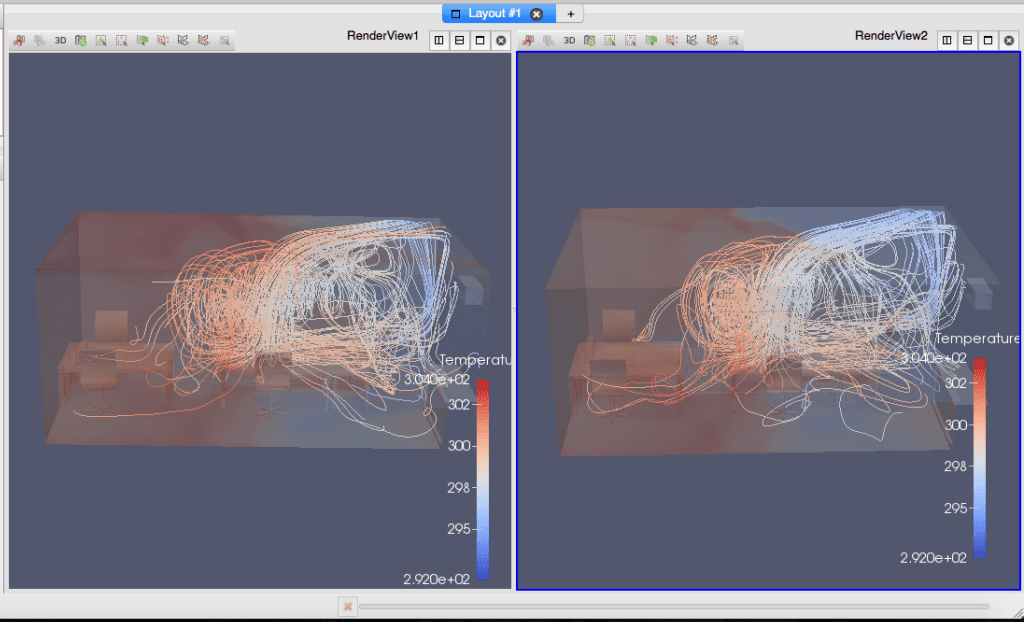Maximize the RenderView1 view

[480, 39]
